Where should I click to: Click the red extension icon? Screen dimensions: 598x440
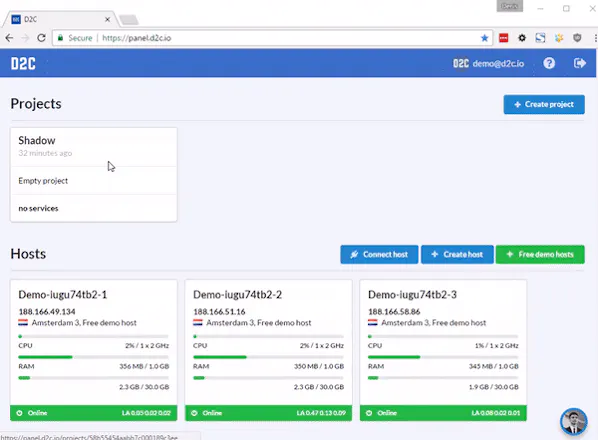503,38
